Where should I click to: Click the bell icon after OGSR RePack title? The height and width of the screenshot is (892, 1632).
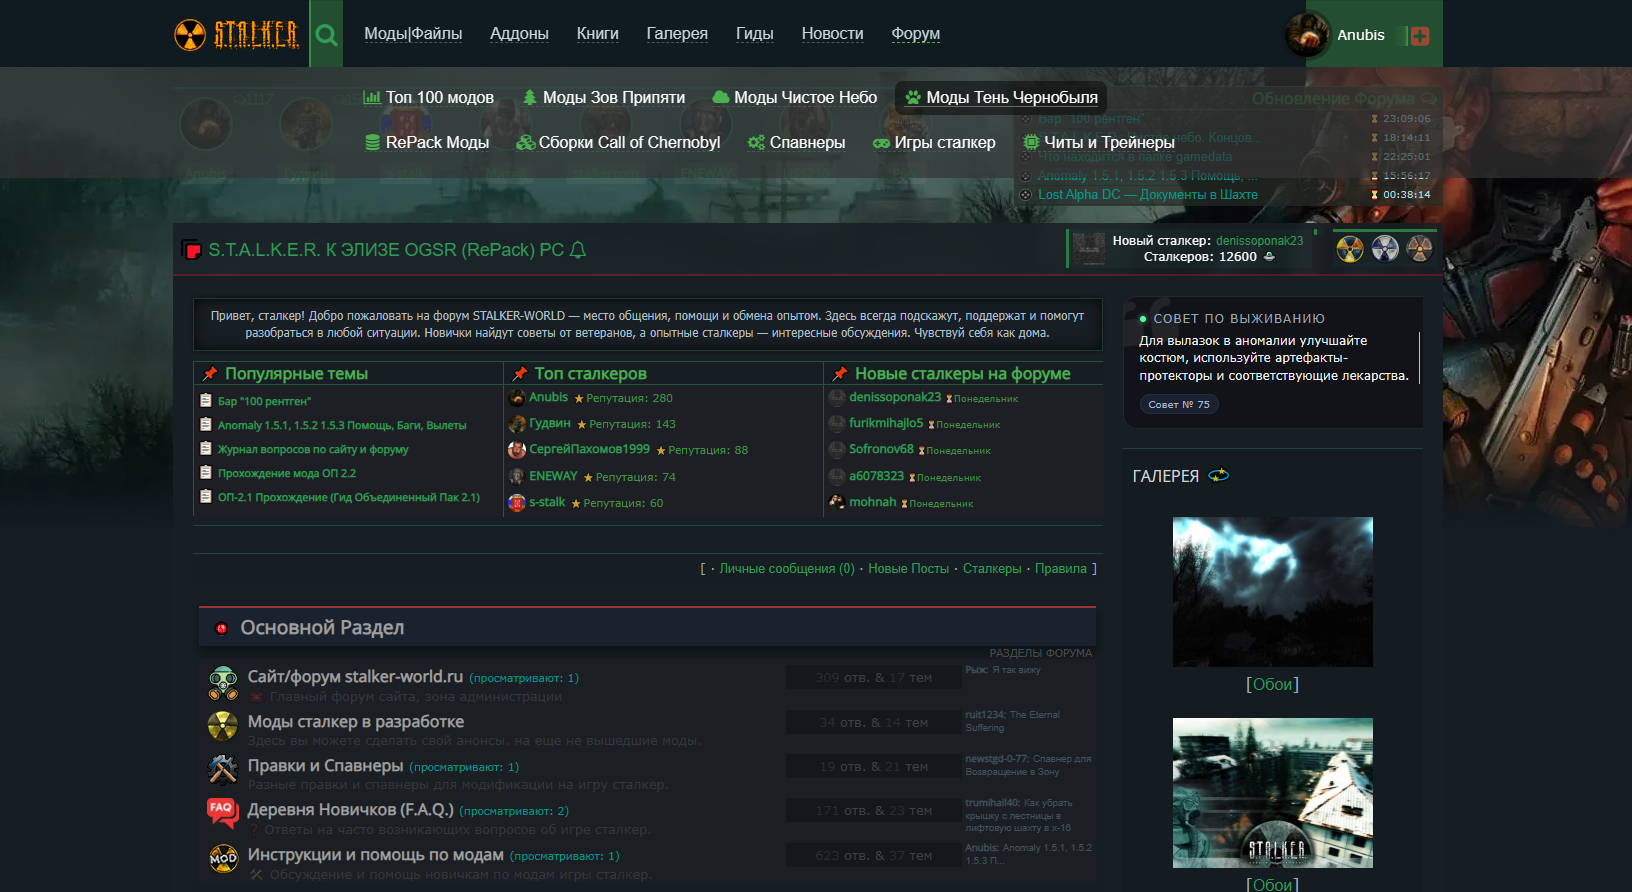point(578,250)
